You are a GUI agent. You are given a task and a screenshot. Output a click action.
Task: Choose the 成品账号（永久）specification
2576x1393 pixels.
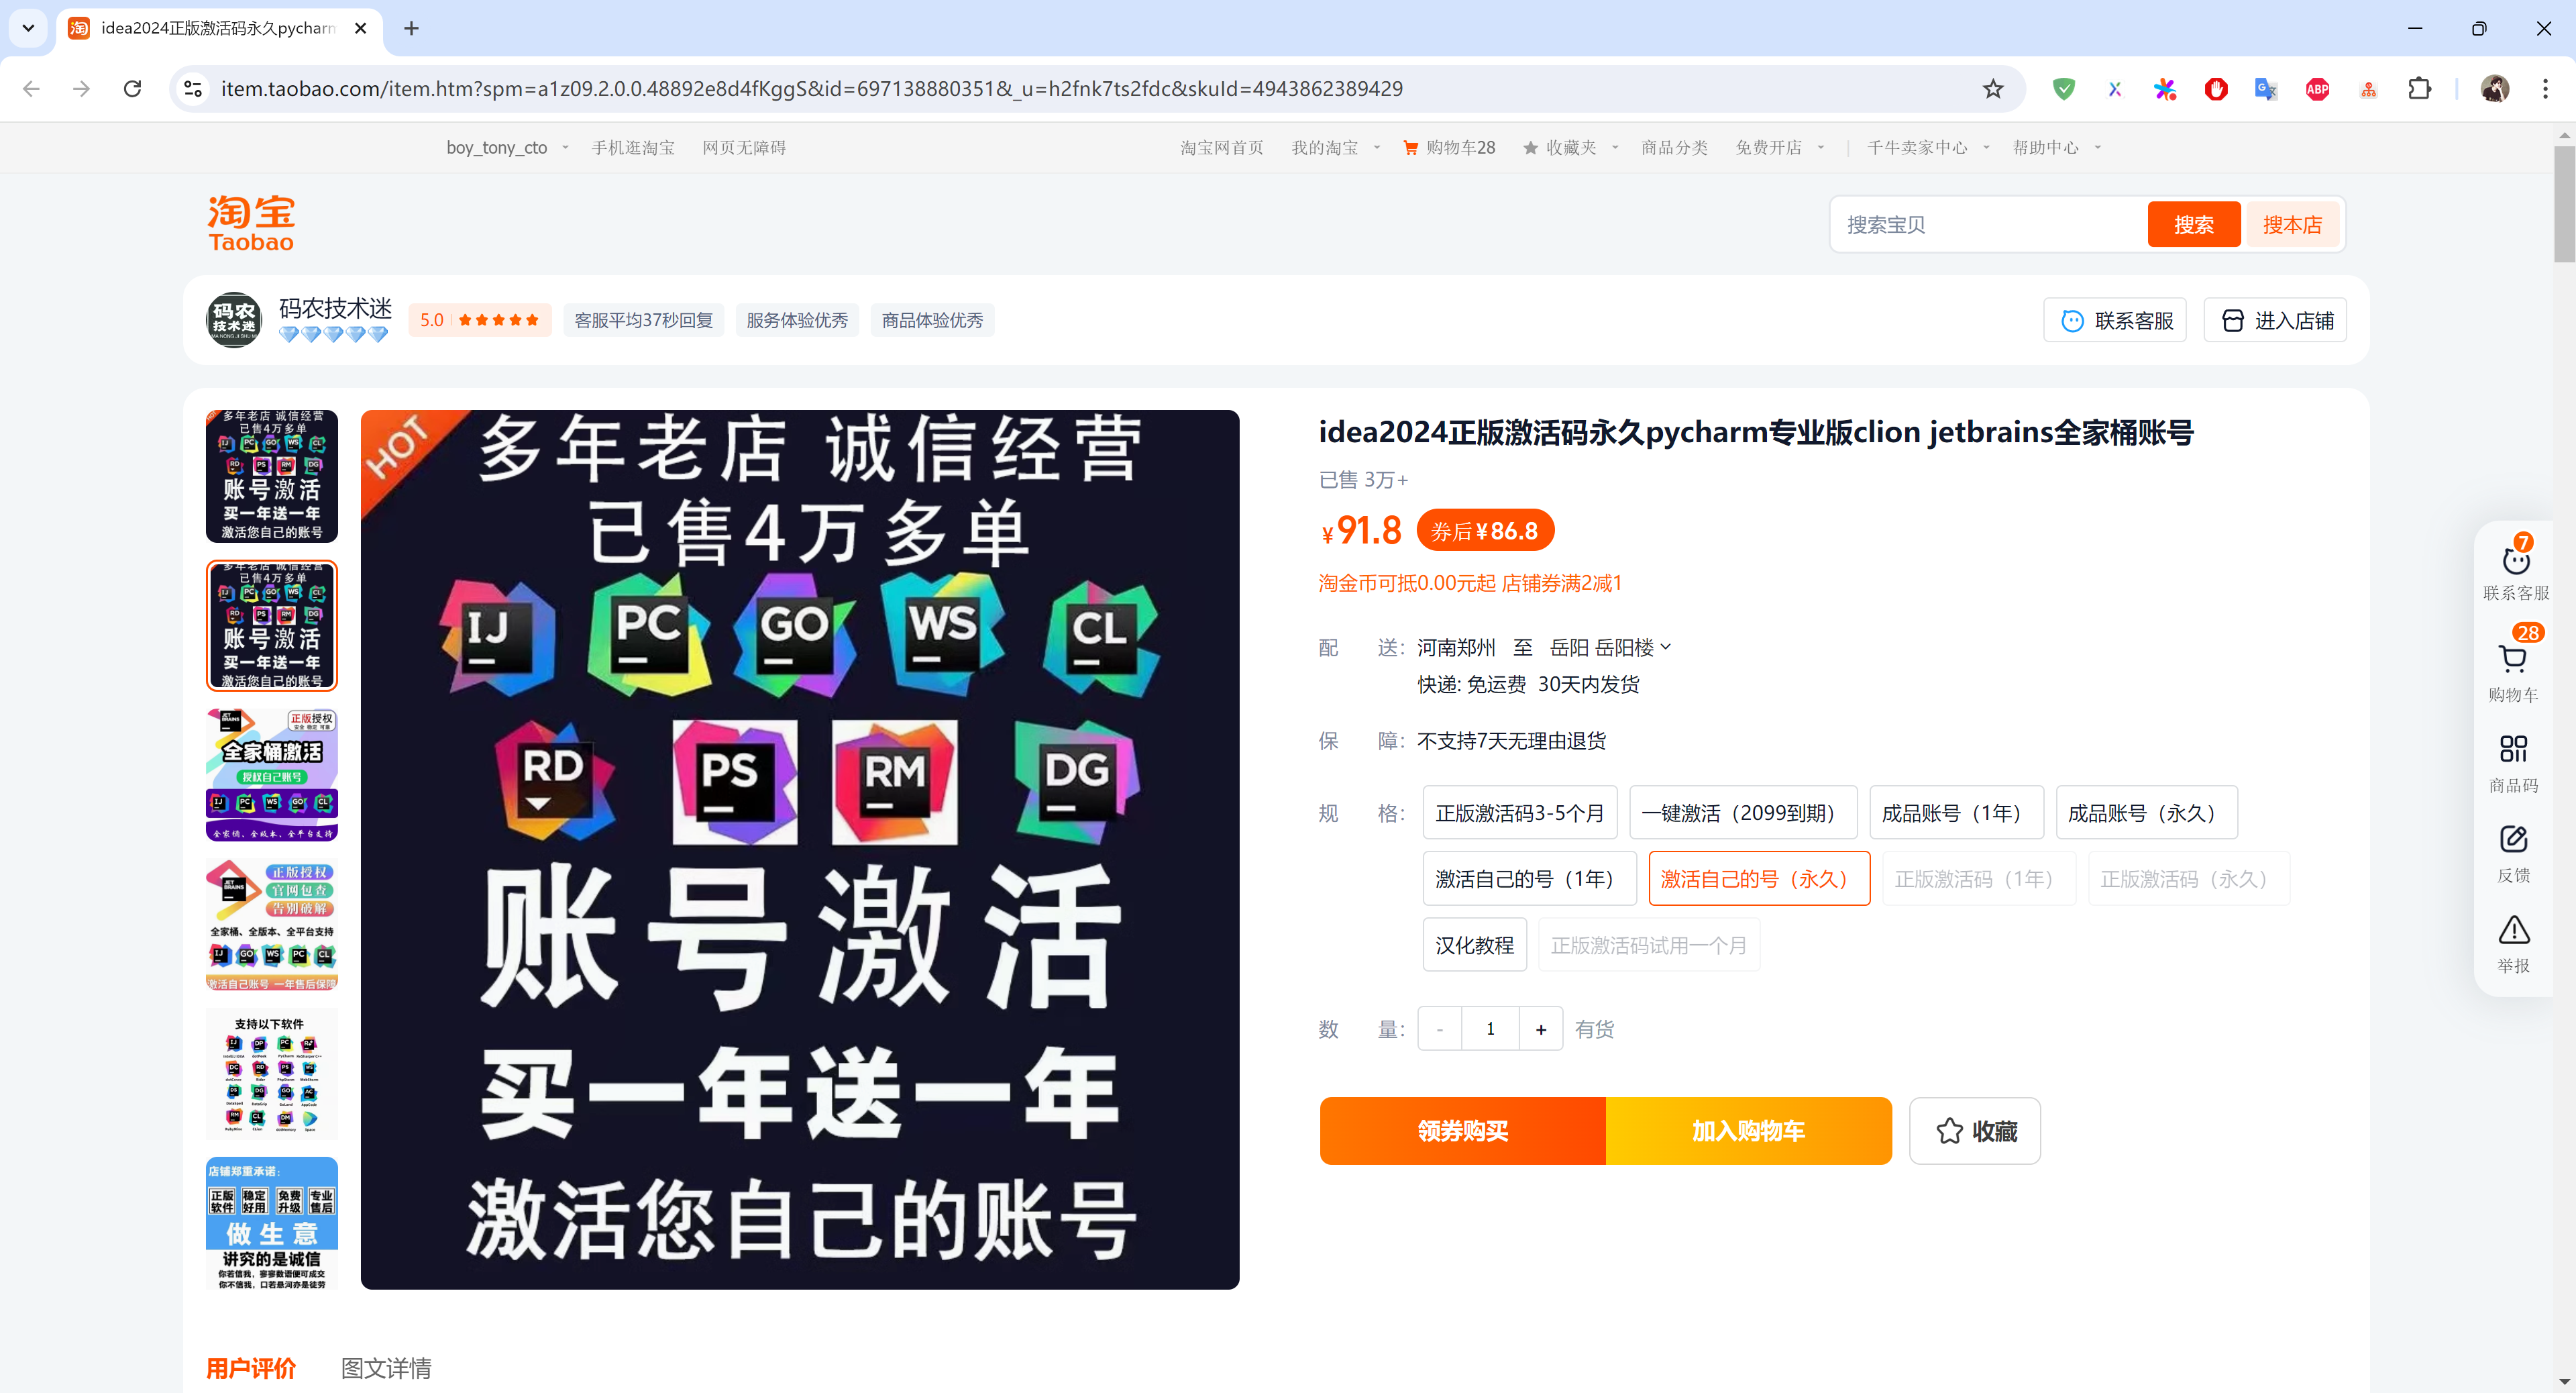tap(2145, 813)
